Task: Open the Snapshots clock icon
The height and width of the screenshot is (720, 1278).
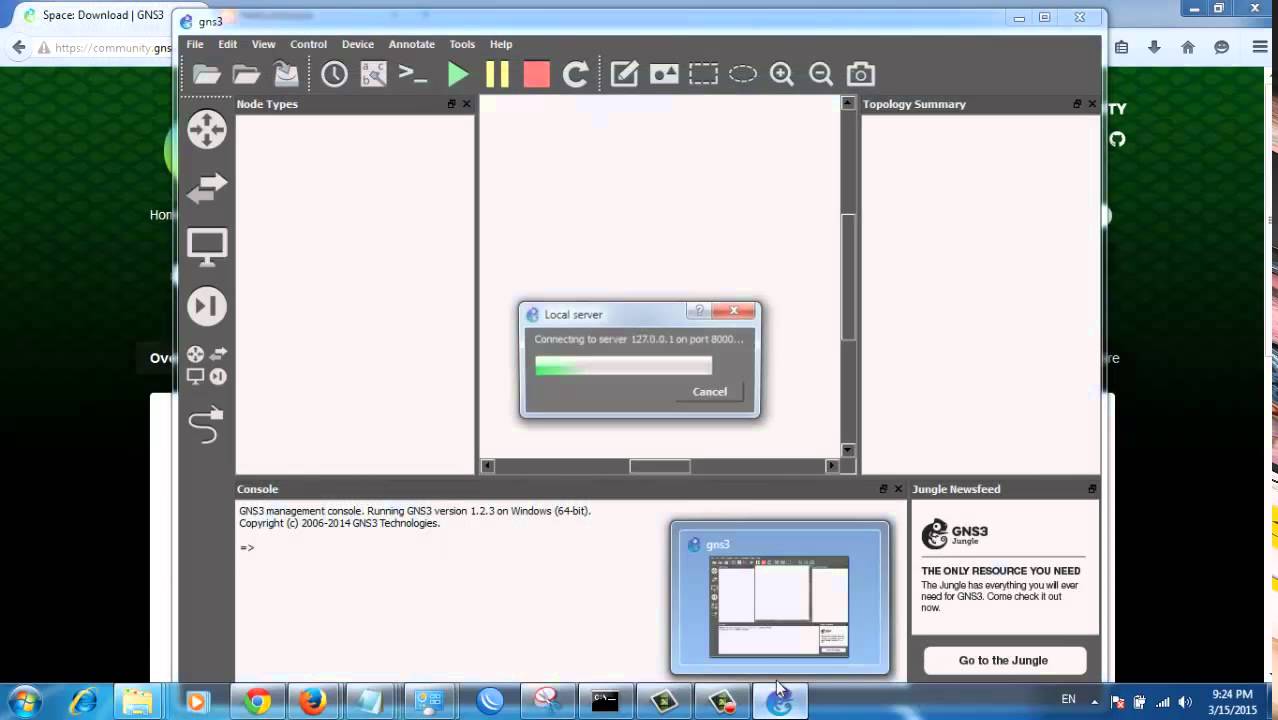Action: (334, 74)
